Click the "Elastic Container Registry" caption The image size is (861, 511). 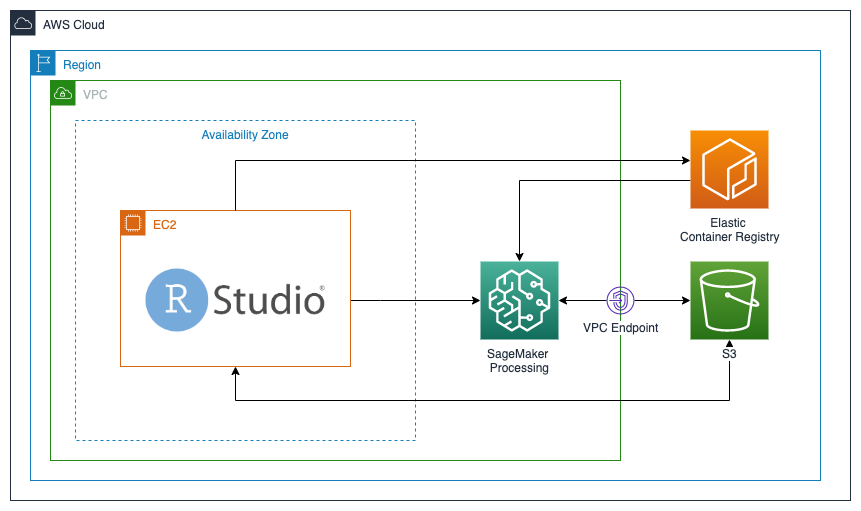pyautogui.click(x=729, y=230)
